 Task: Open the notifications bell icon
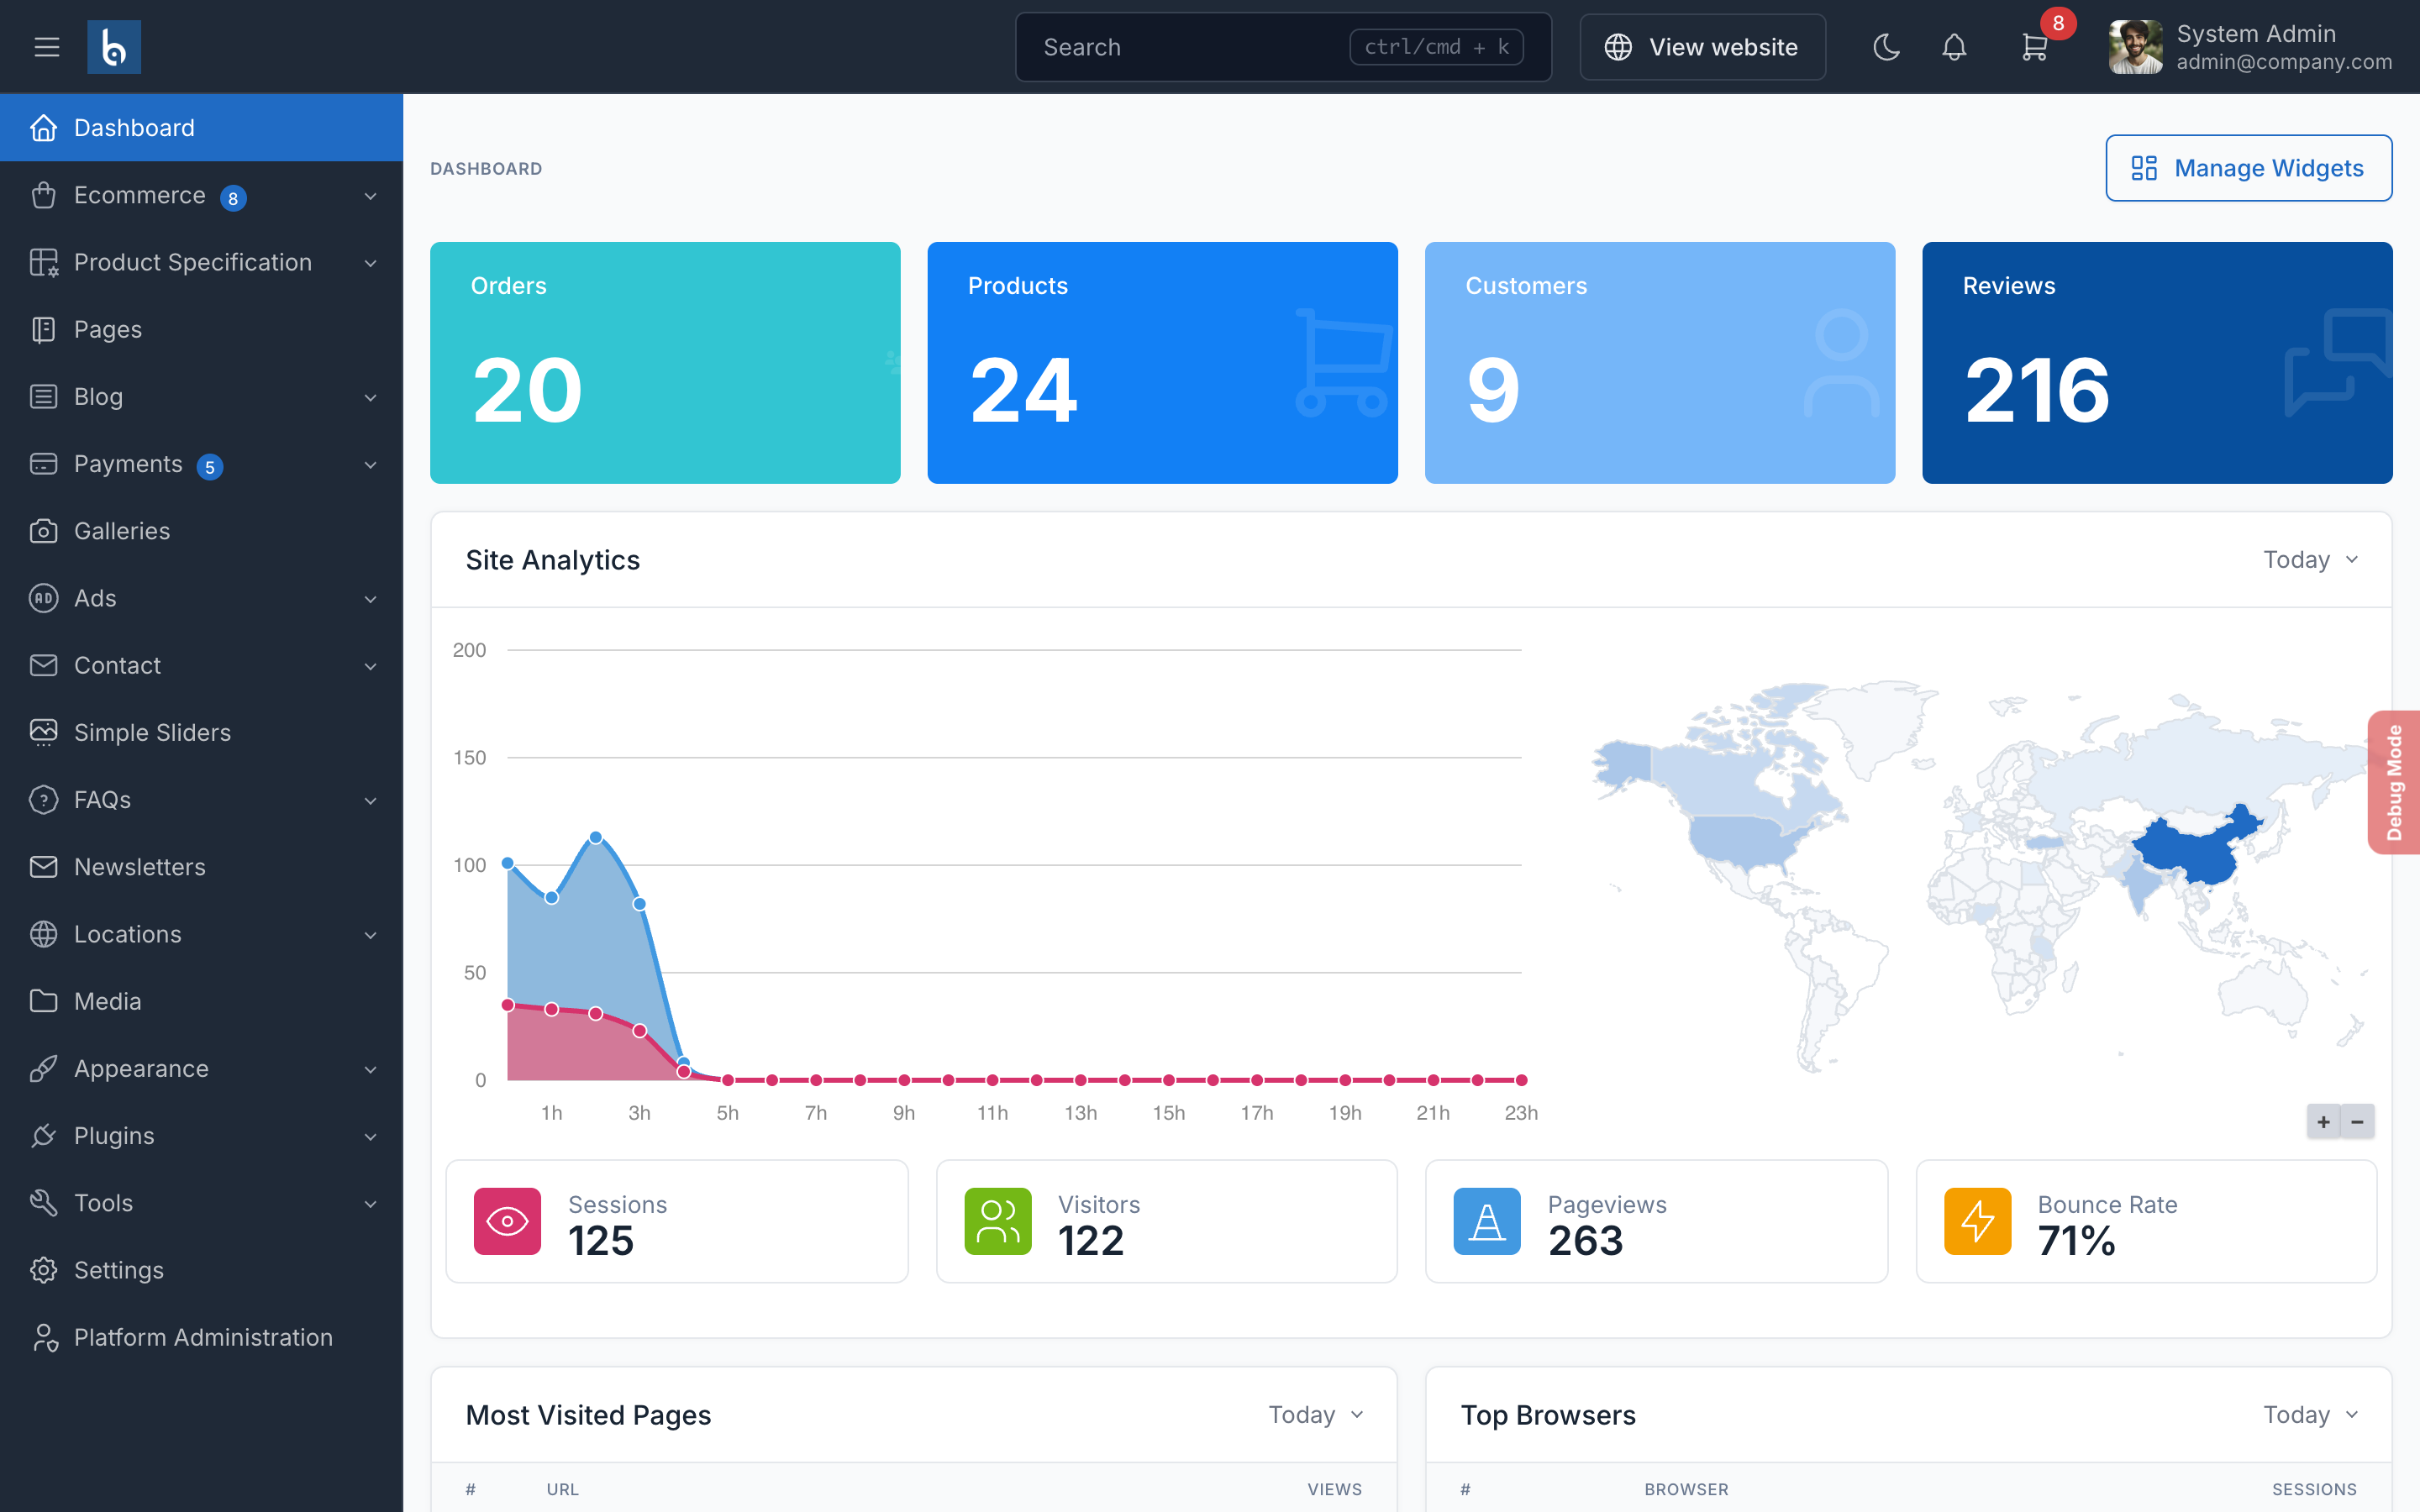click(1954, 46)
